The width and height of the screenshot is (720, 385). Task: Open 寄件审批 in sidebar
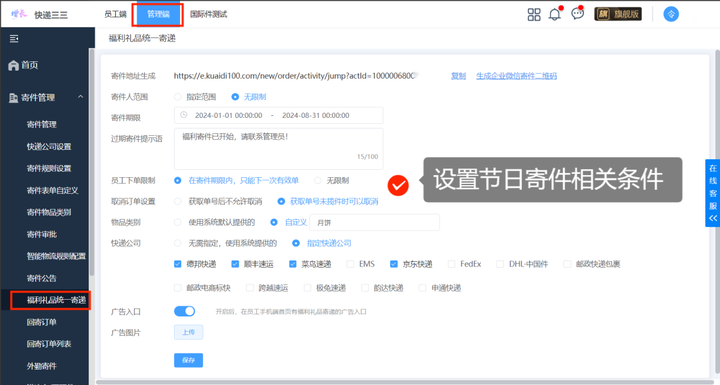pos(42,234)
